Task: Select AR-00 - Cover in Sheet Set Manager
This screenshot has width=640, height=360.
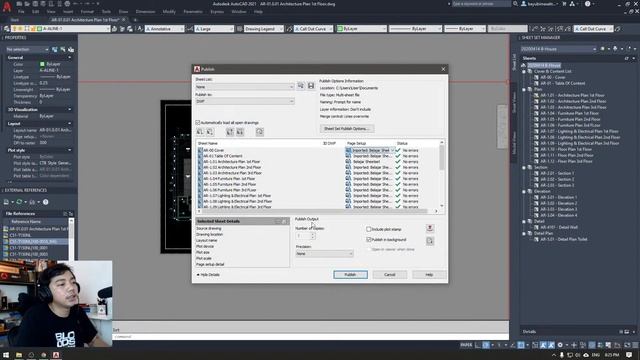Action: pos(553,77)
